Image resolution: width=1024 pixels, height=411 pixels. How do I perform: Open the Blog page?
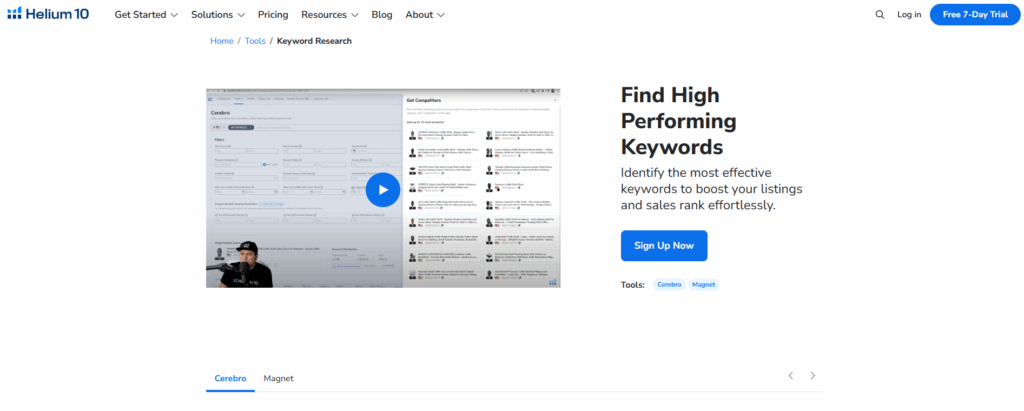coord(382,14)
